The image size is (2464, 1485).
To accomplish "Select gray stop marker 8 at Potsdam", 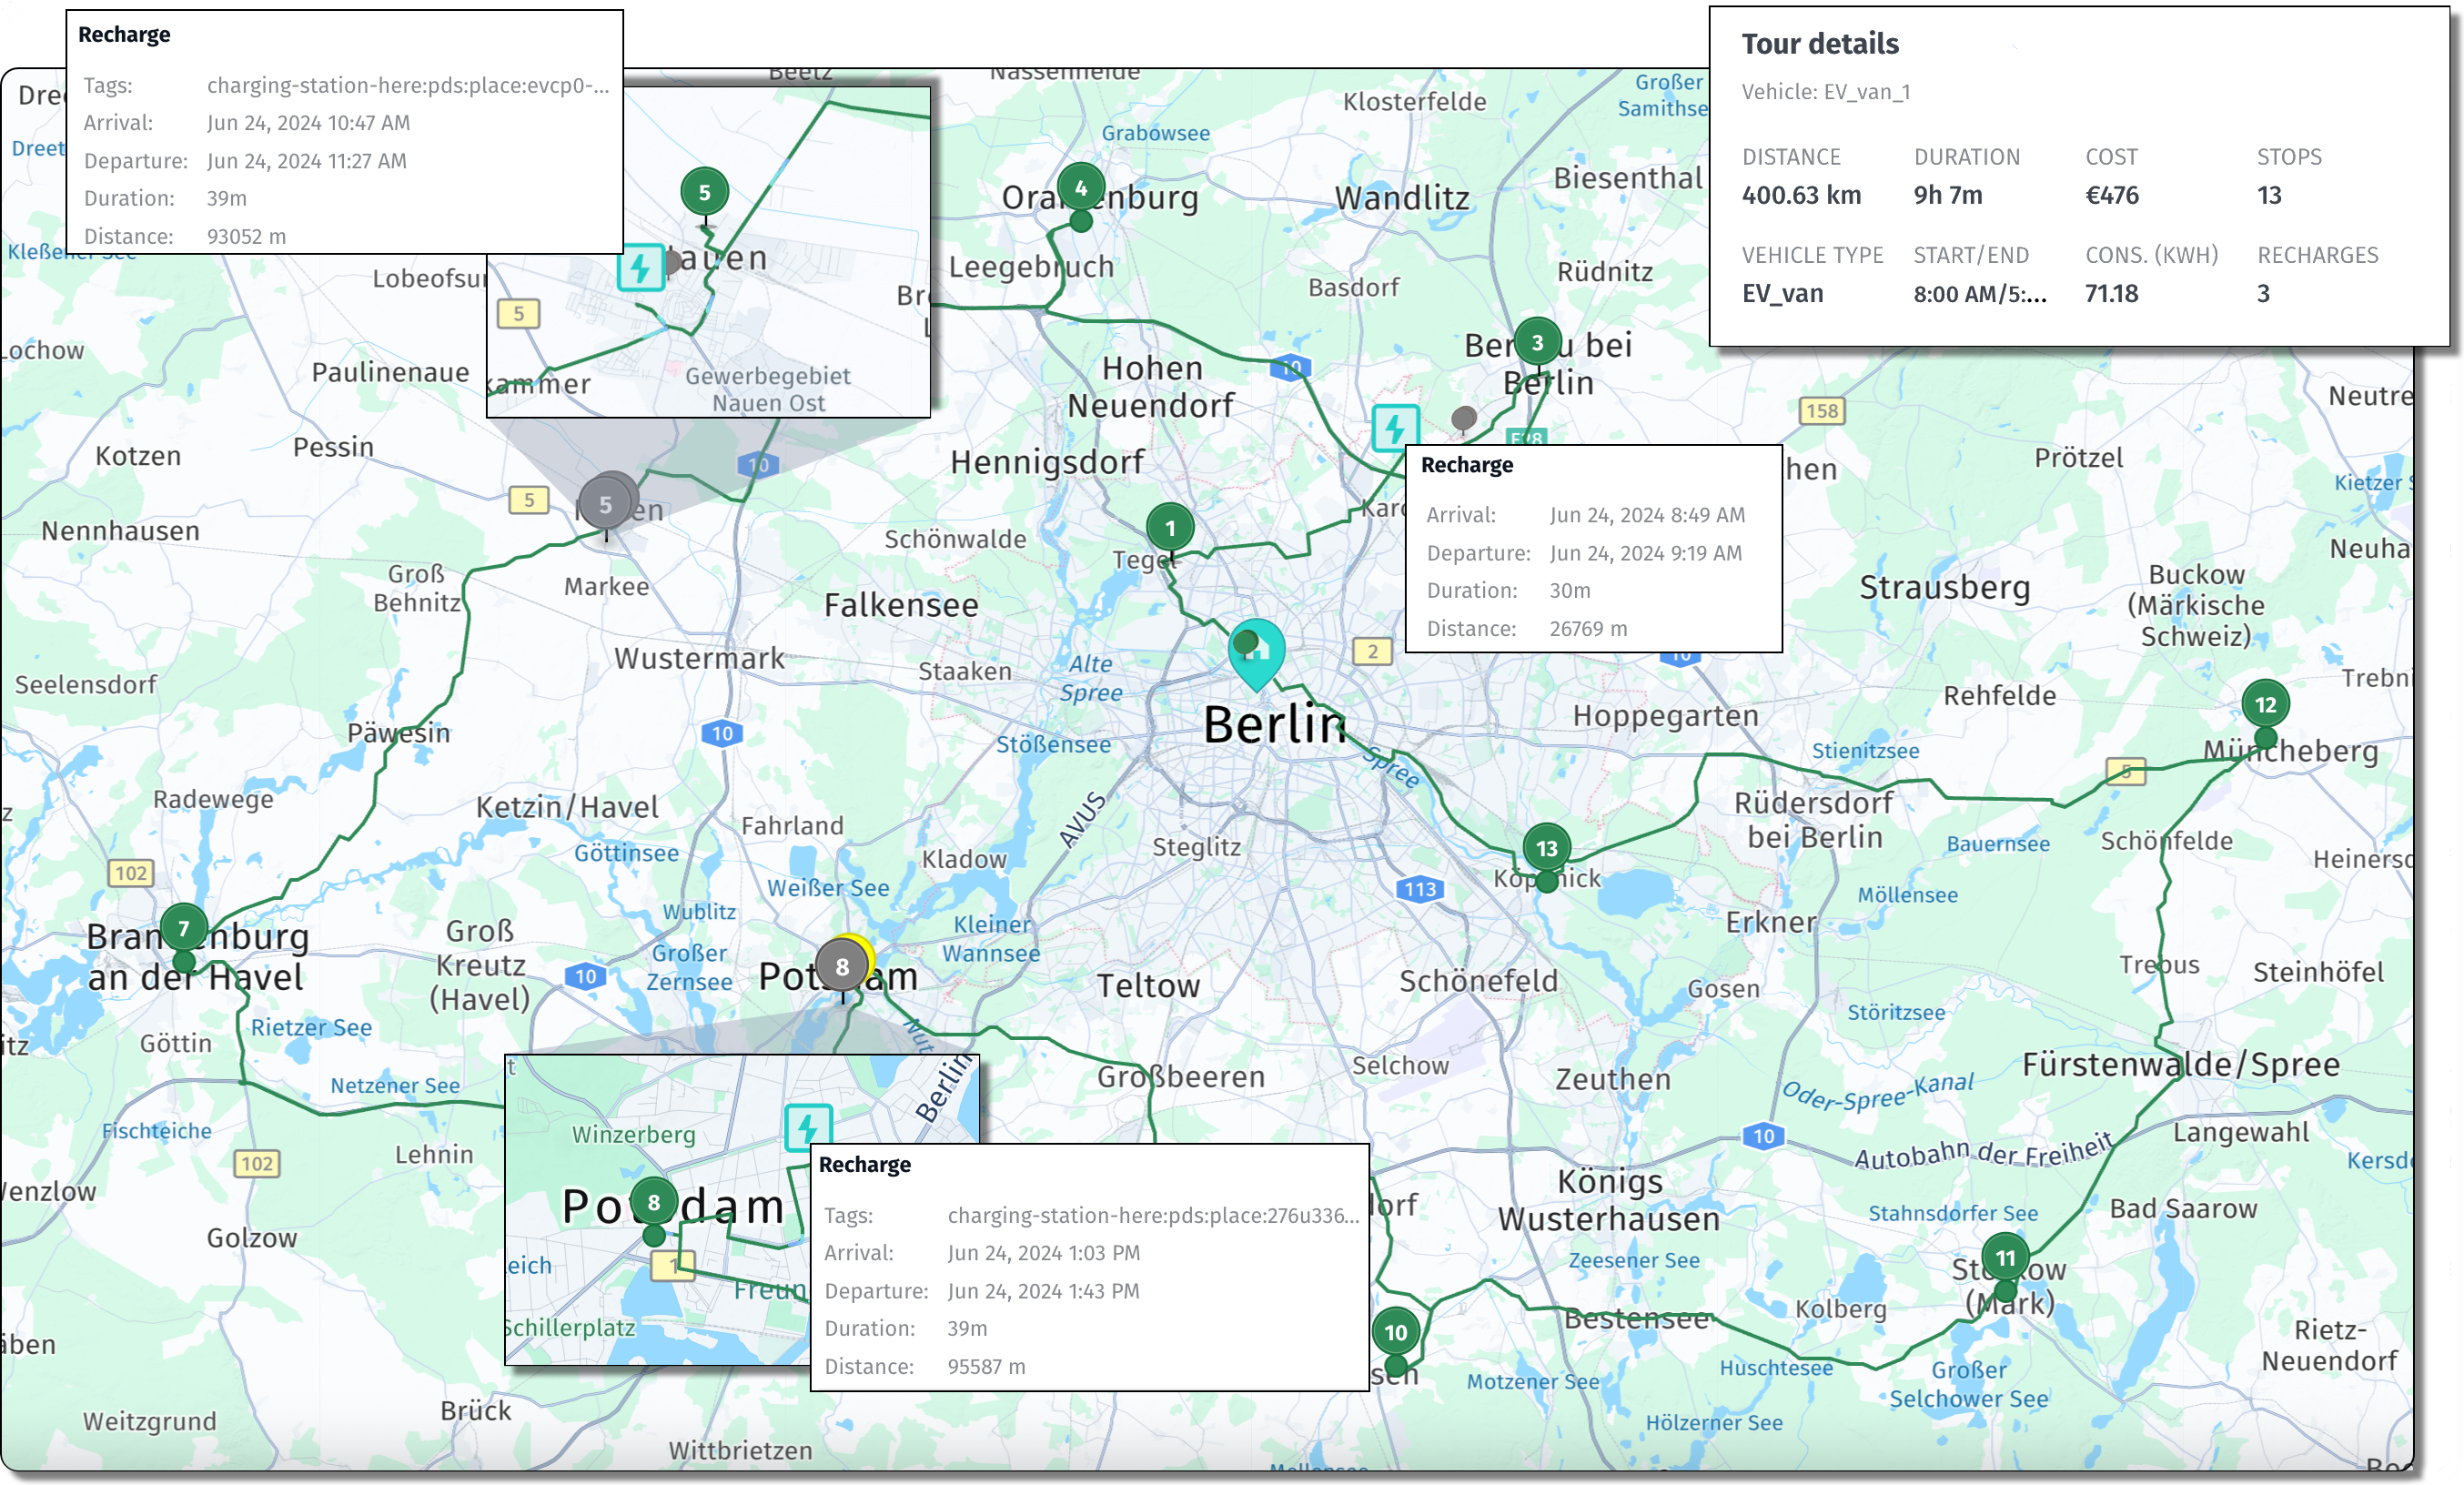I will (842, 967).
